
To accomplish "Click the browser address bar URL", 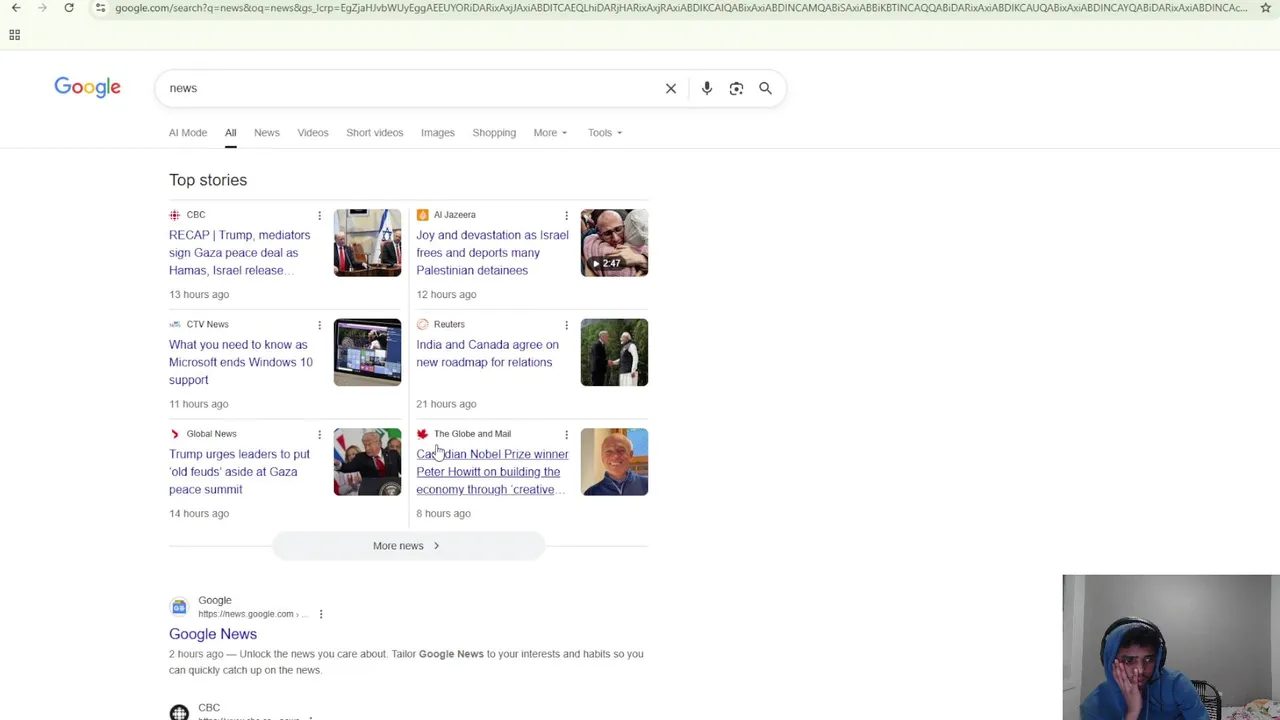I will (x=680, y=8).
